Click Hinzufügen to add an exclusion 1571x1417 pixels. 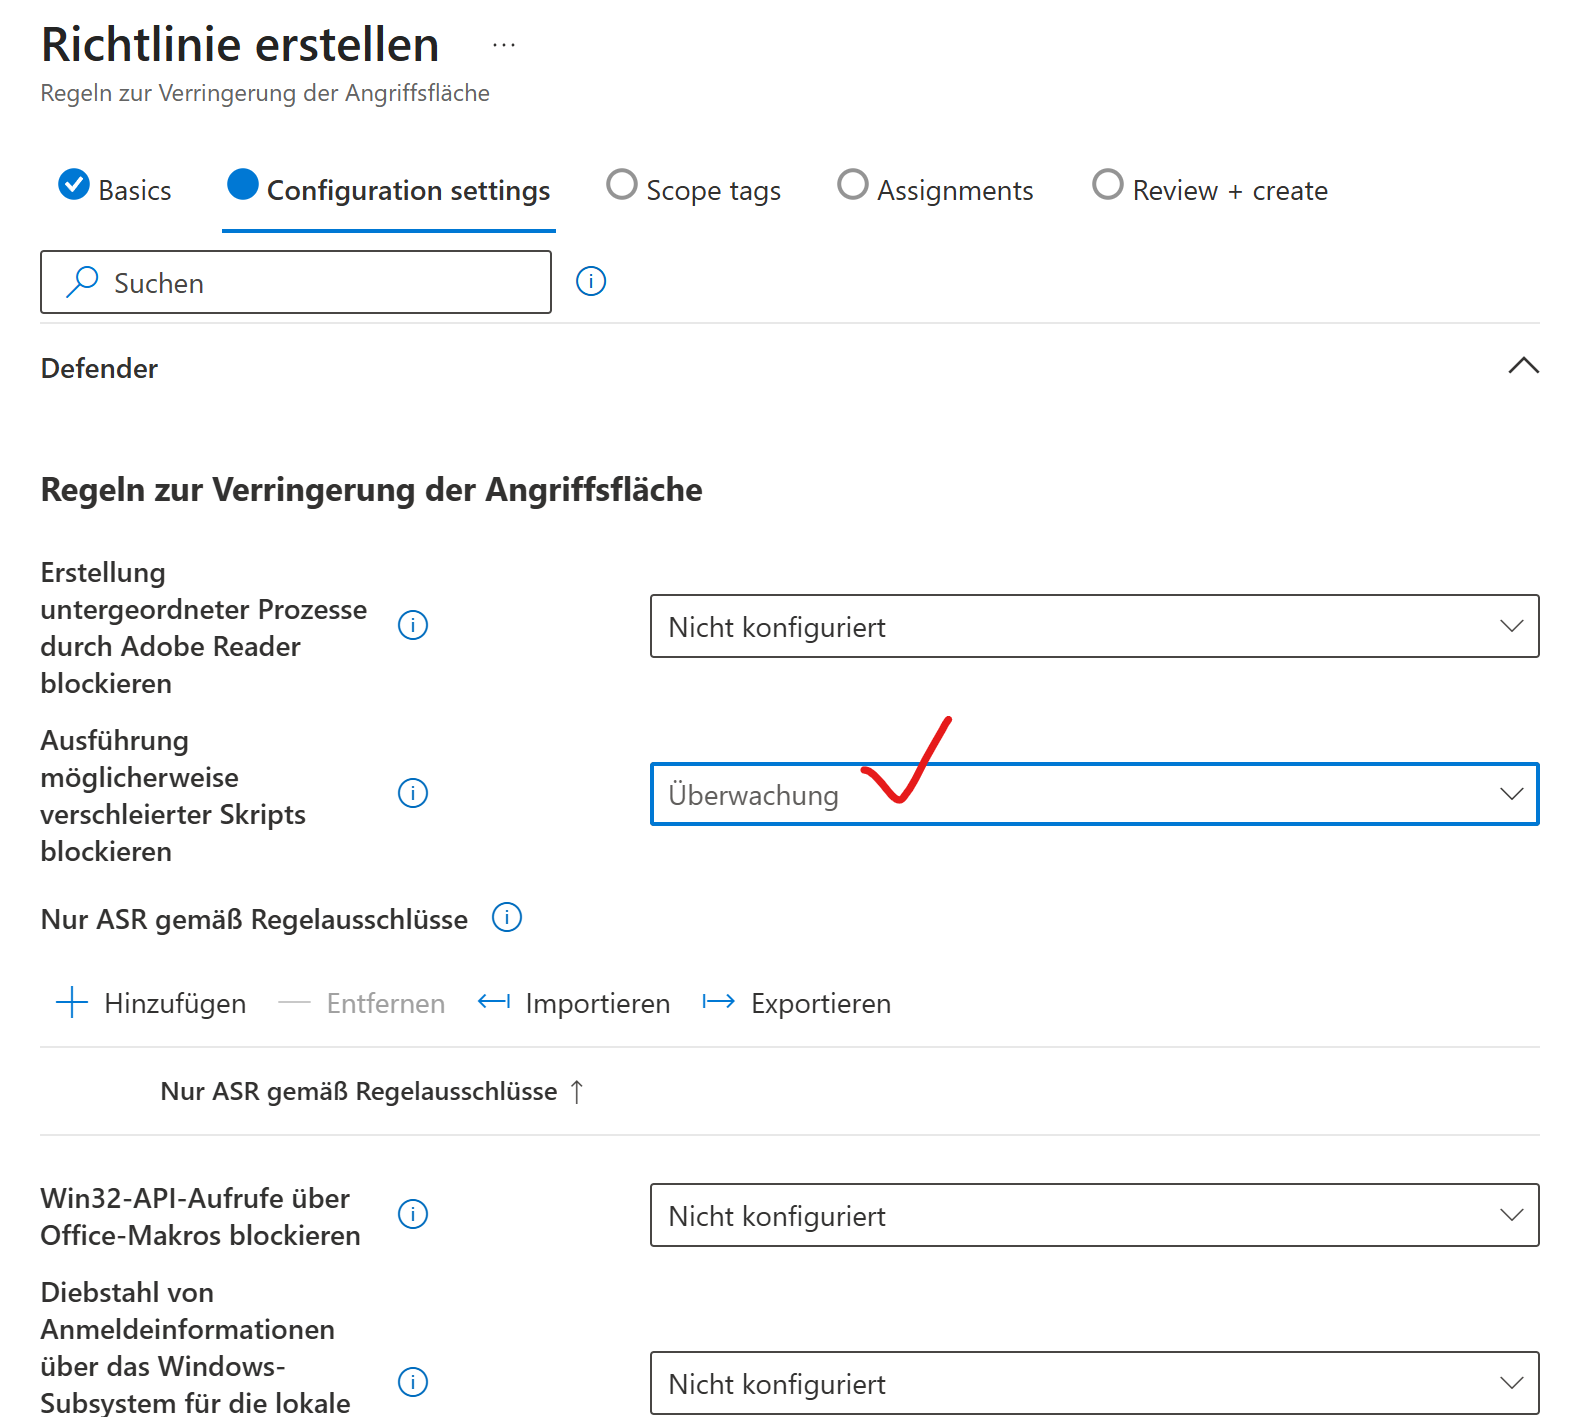point(152,1003)
